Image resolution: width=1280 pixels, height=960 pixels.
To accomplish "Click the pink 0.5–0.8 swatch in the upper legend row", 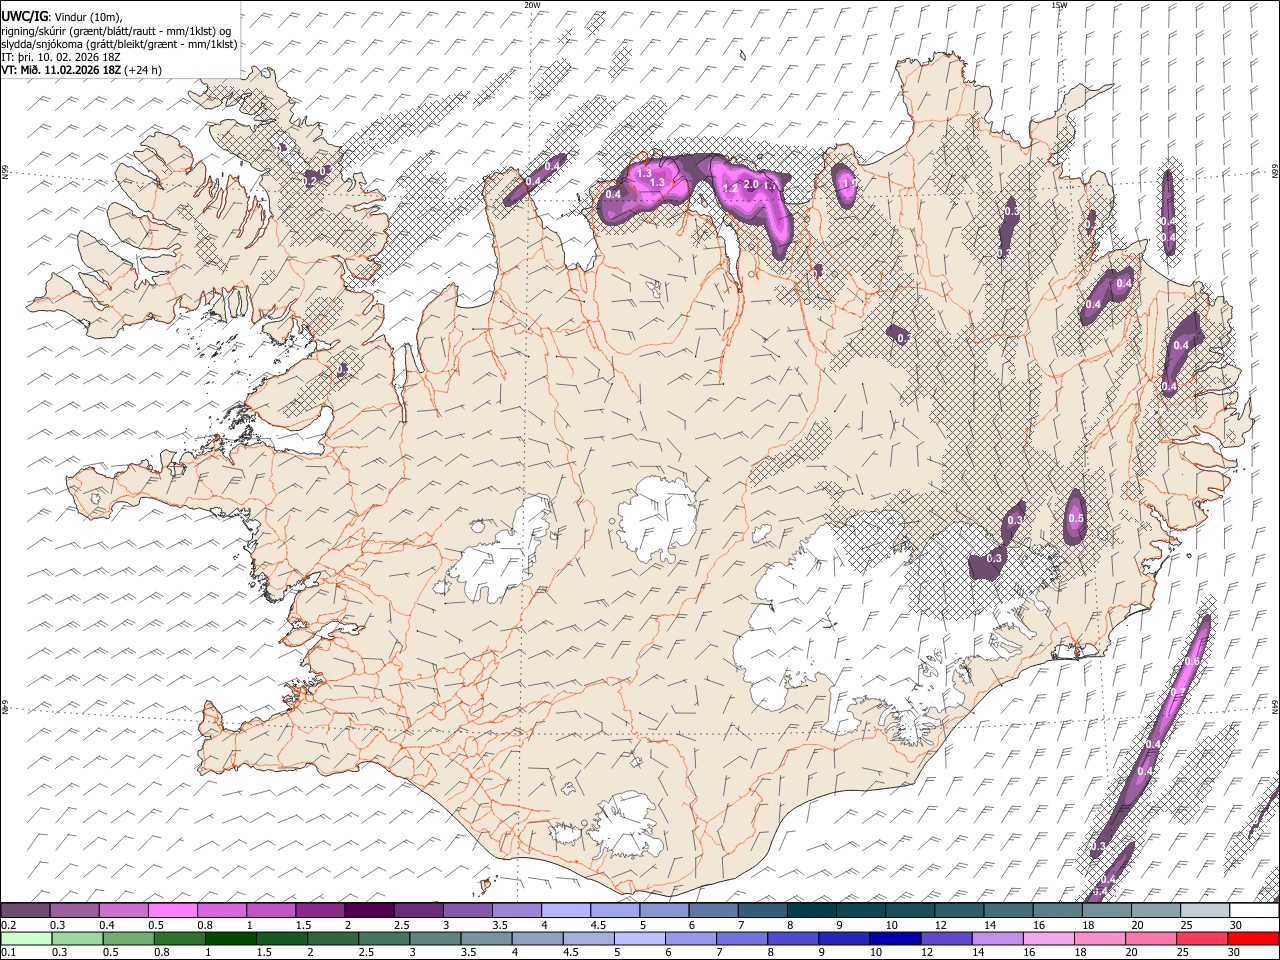I will coord(172,910).
